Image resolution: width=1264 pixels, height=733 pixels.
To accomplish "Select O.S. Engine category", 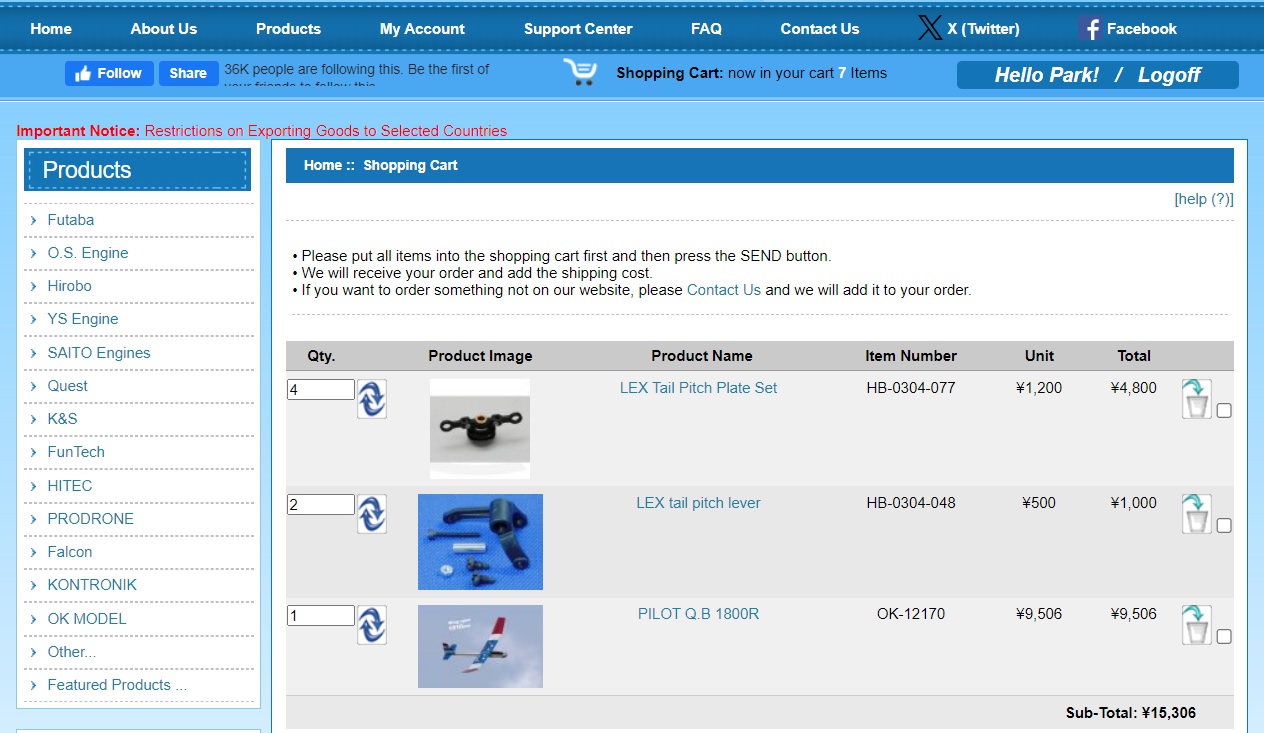I will (88, 253).
